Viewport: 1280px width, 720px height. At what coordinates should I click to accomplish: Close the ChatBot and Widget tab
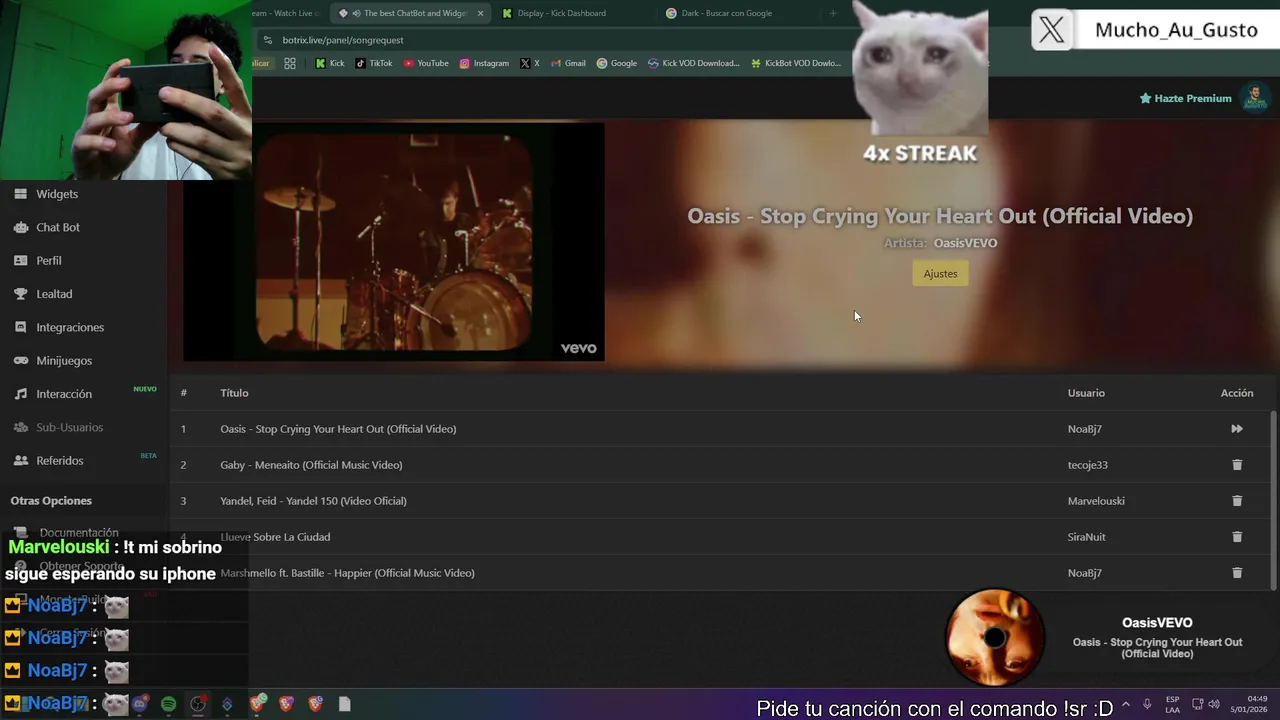(x=481, y=13)
